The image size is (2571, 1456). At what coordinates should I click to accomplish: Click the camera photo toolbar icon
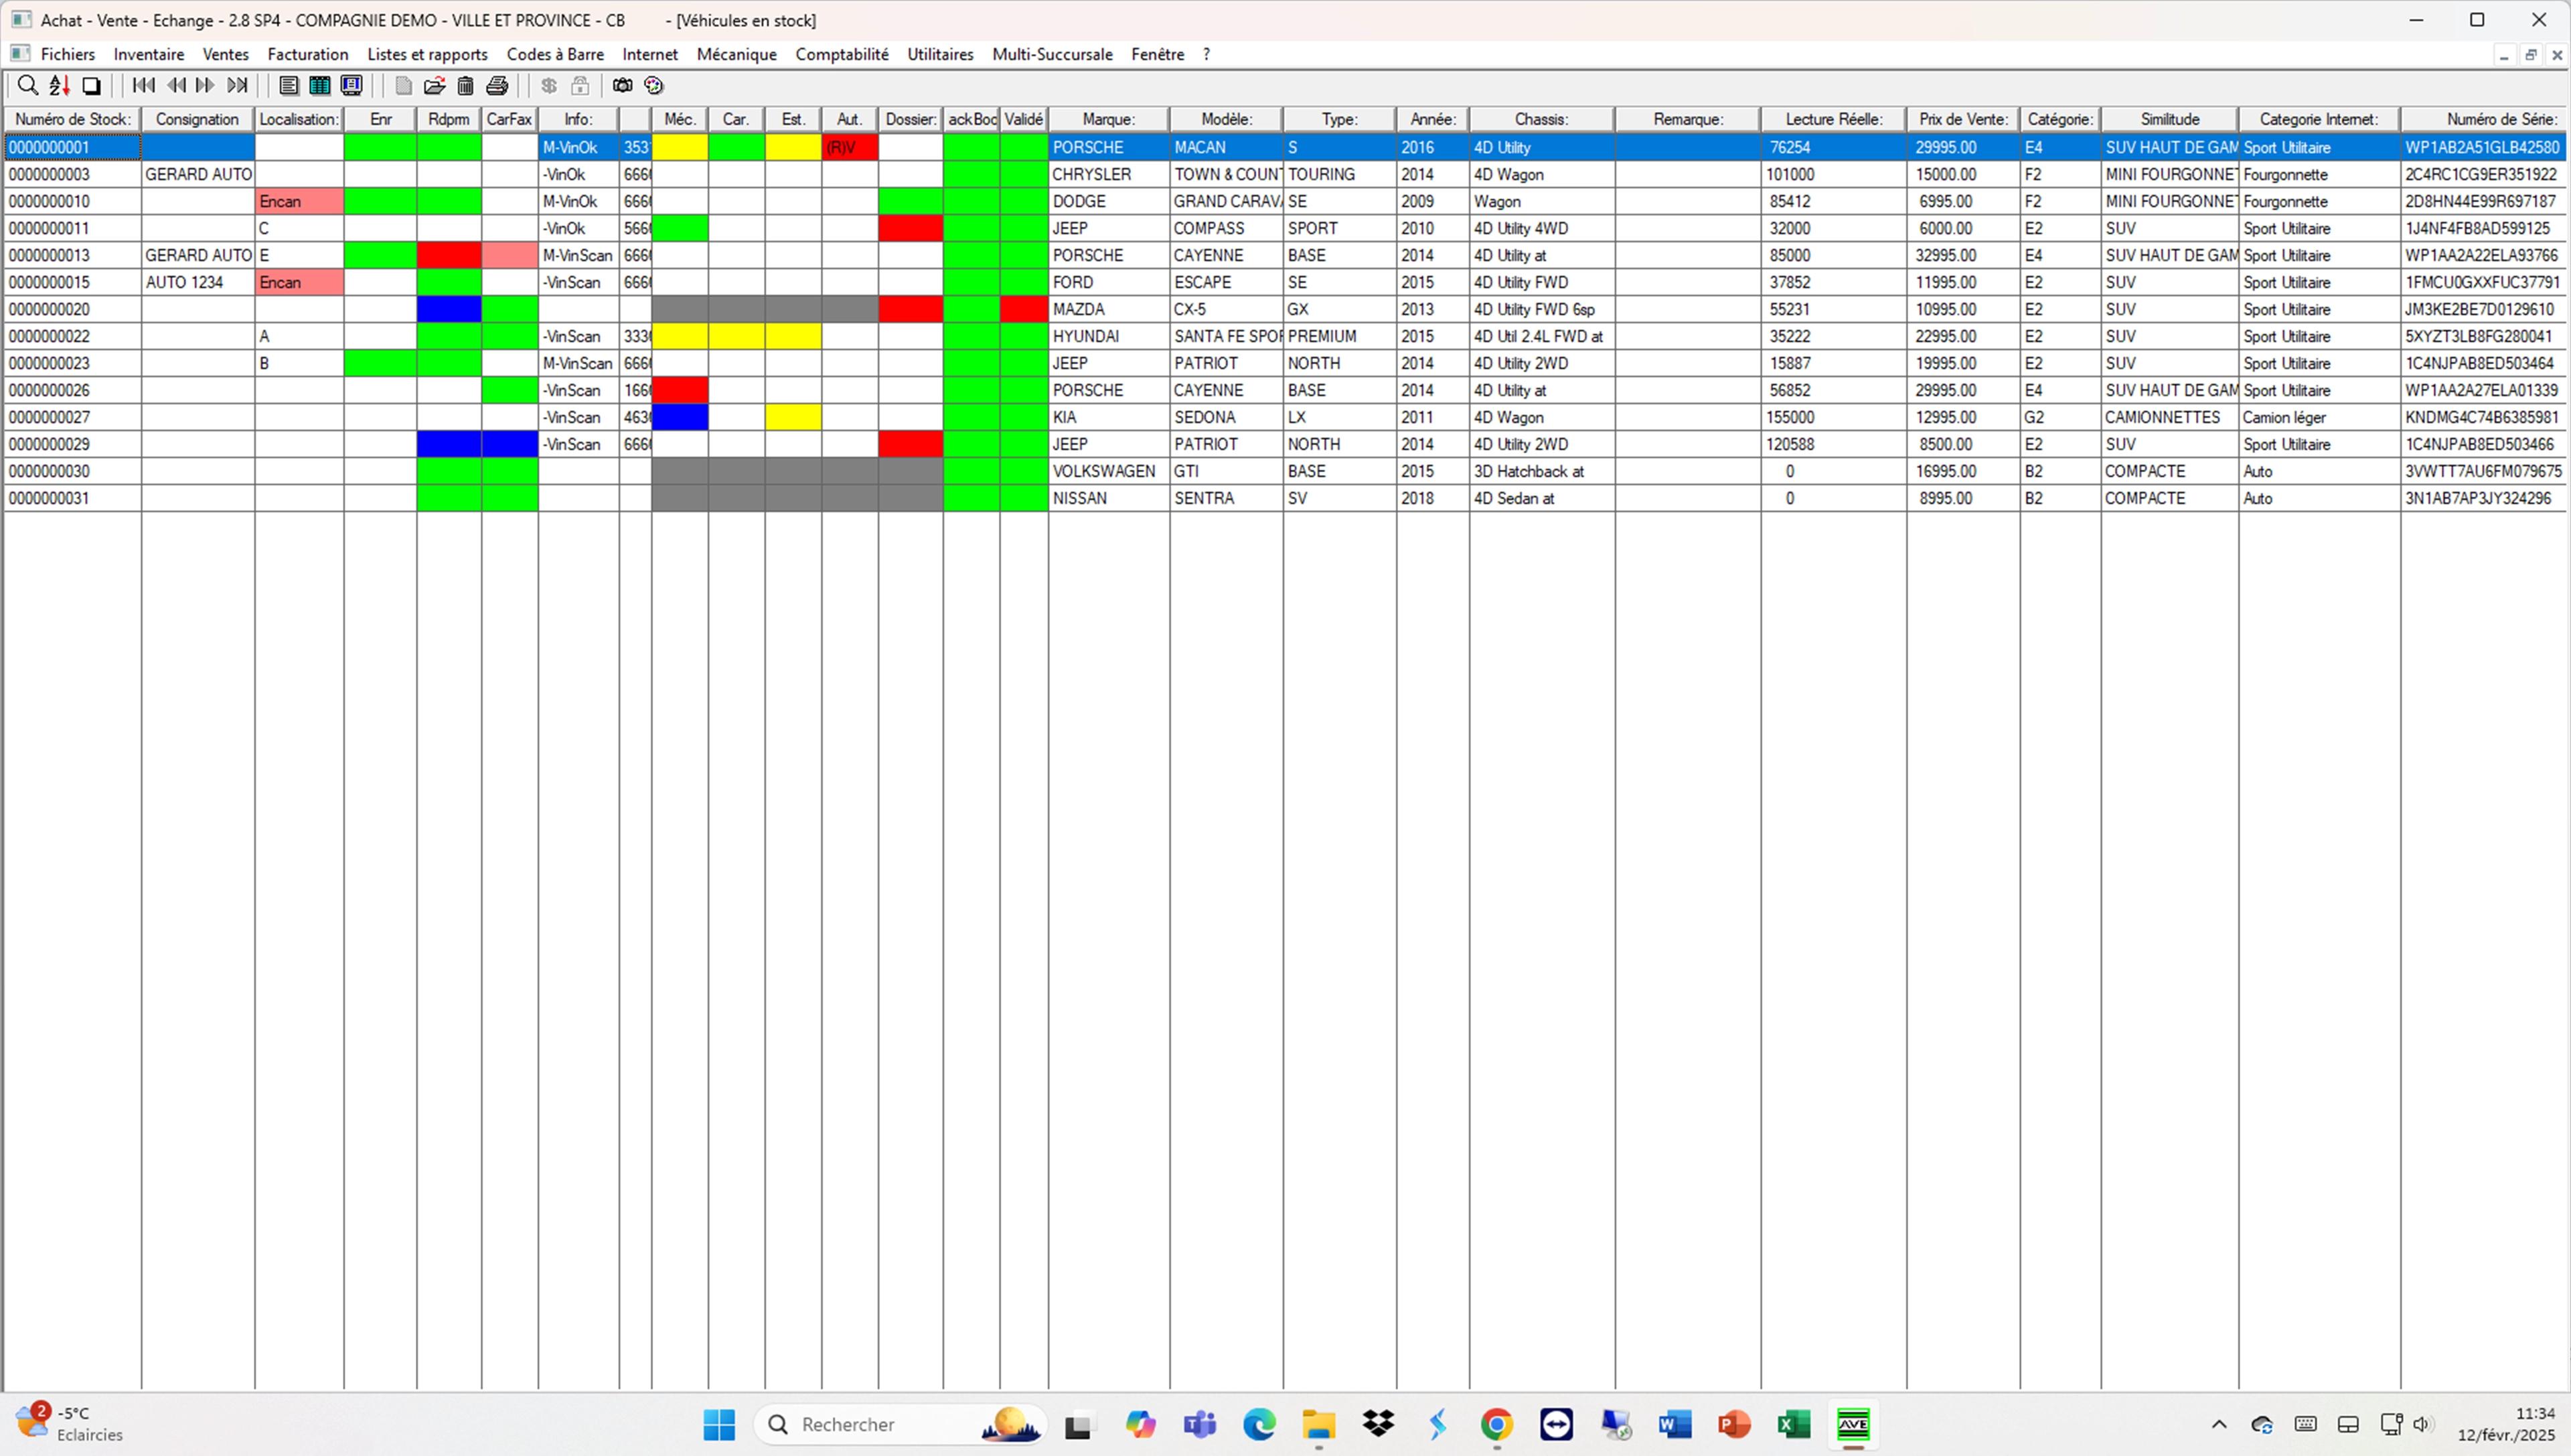click(x=622, y=85)
